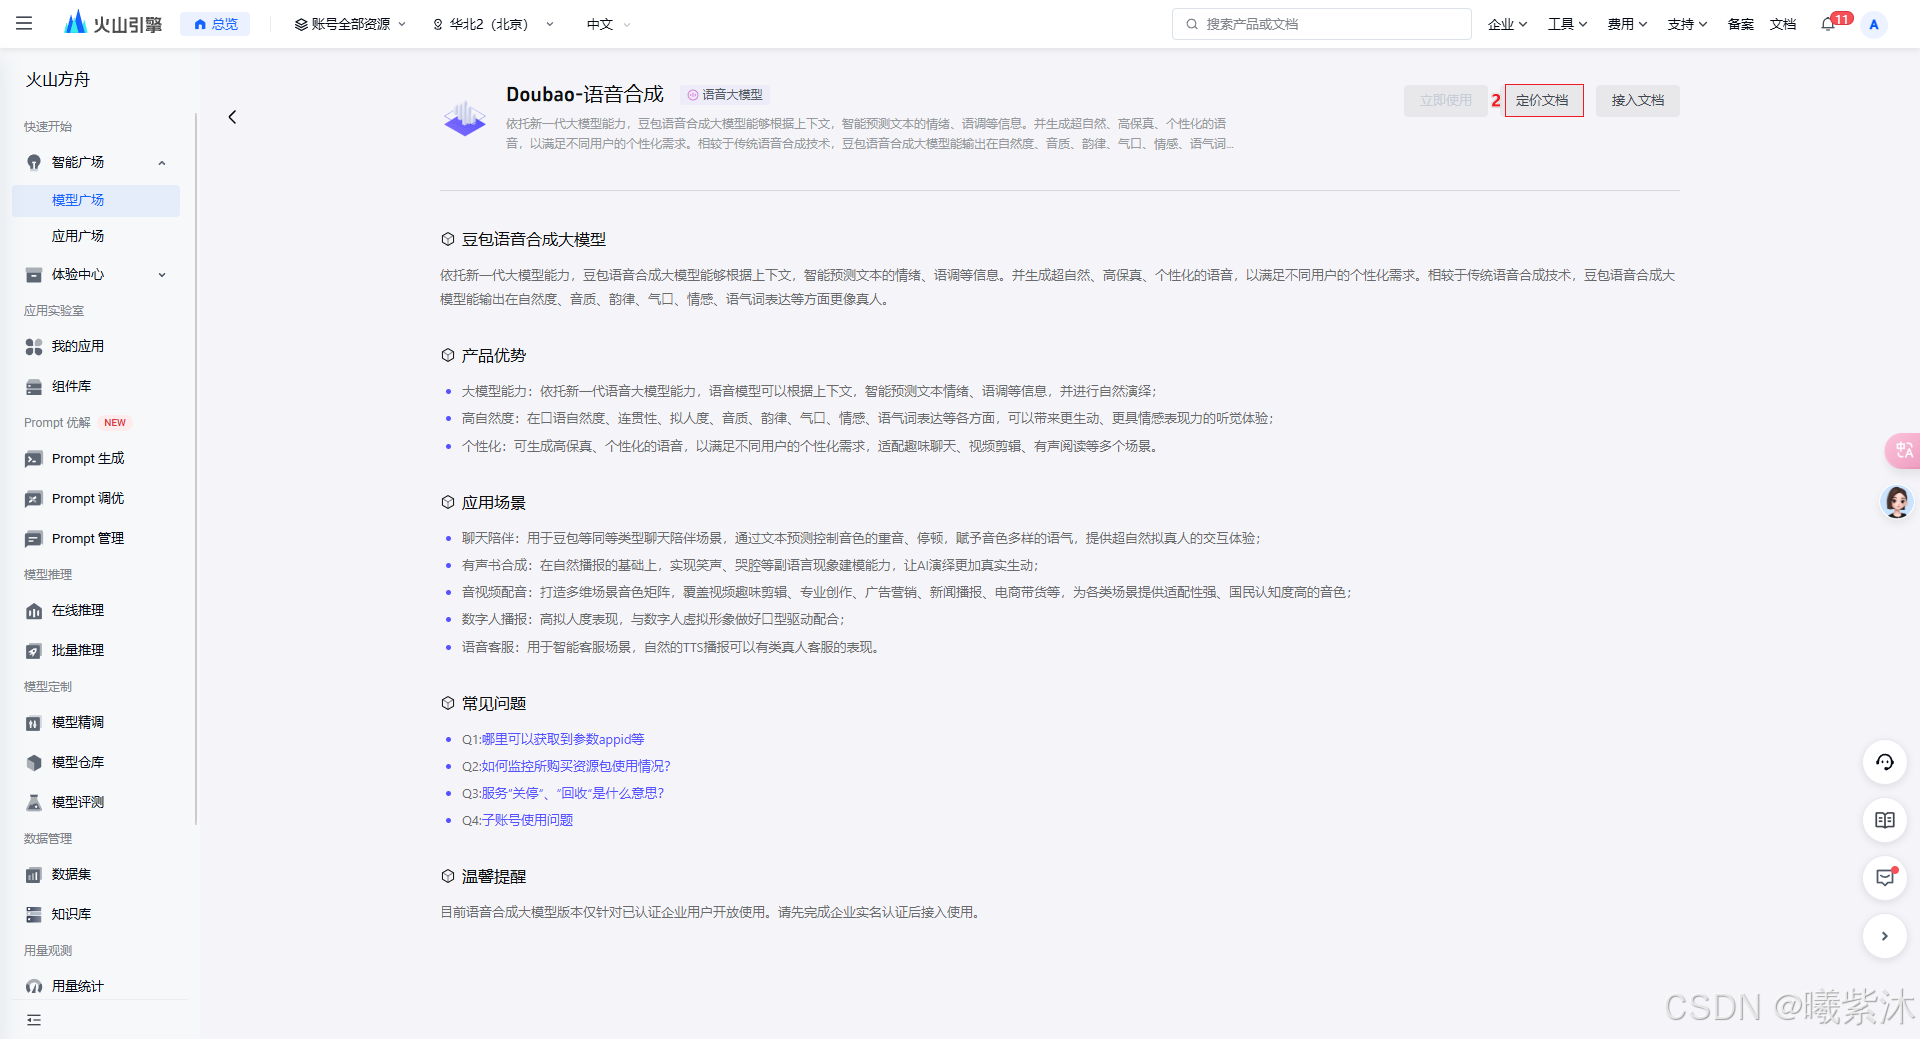The width and height of the screenshot is (1920, 1039).
Task: Click the 火山引擎 logo
Action: (112, 23)
